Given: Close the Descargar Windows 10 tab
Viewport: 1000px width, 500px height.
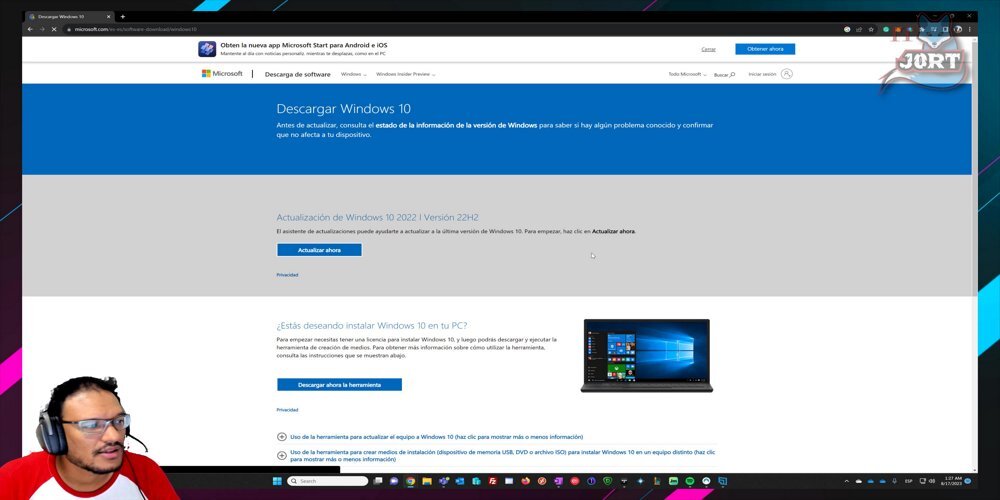Looking at the screenshot, I should click(109, 17).
